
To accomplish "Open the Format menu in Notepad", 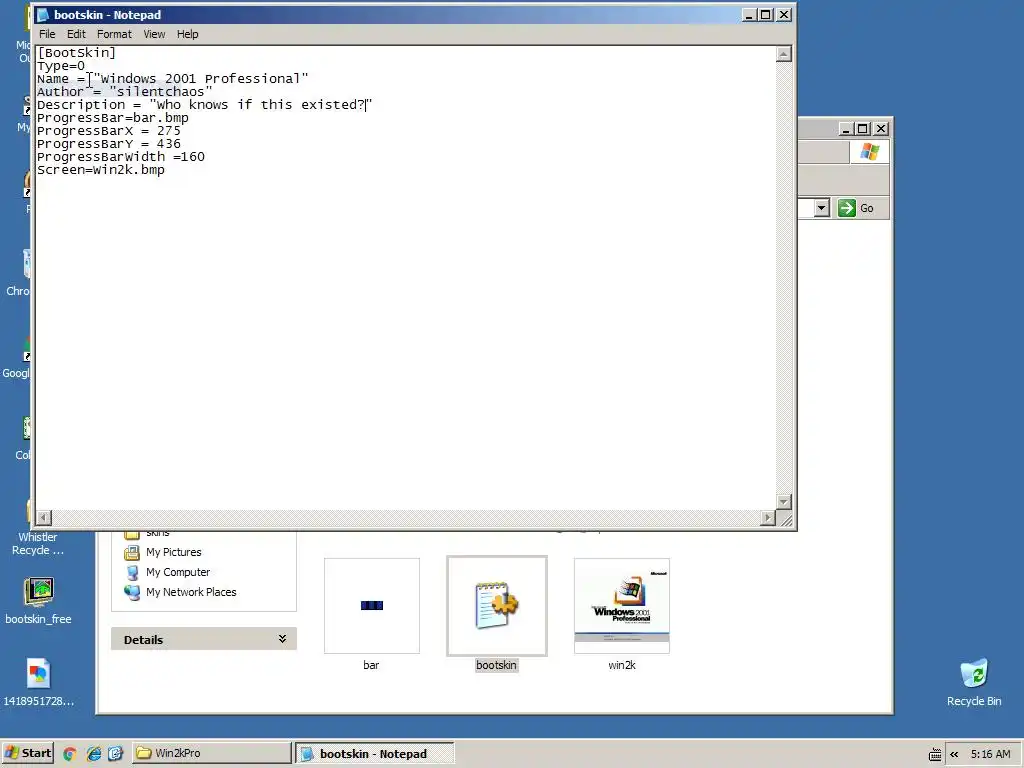I will (114, 34).
